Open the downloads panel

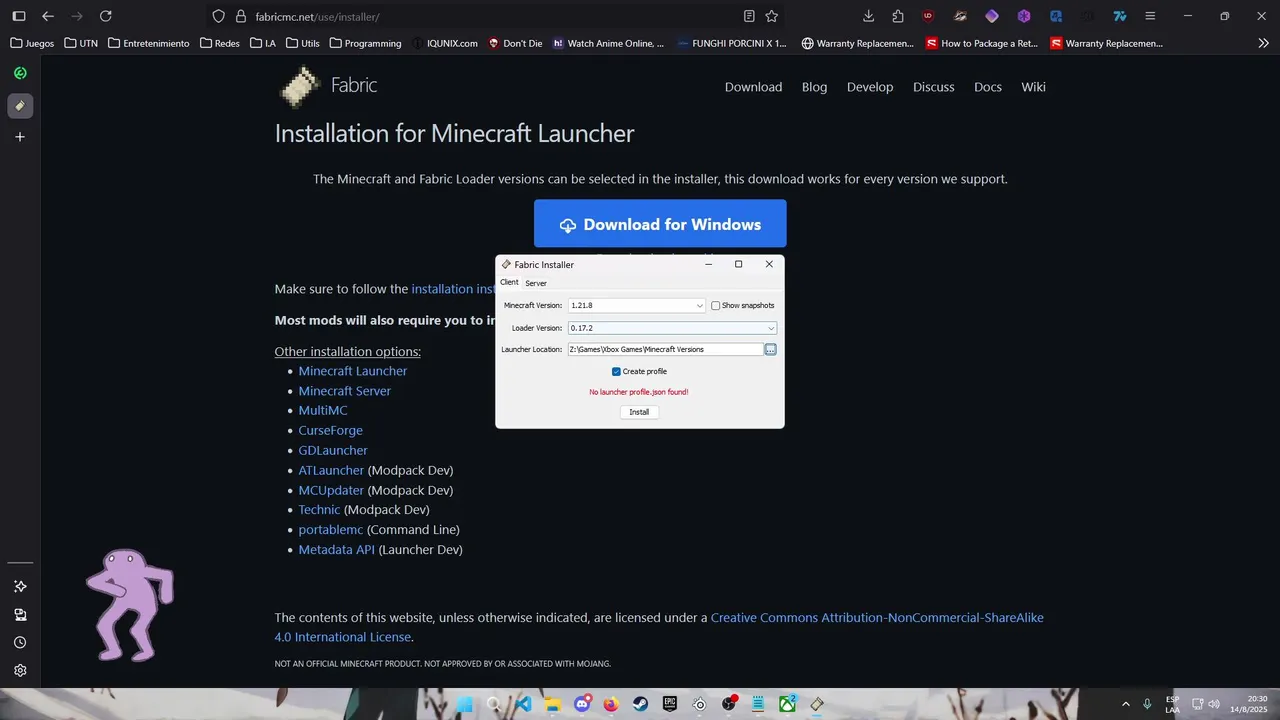868,16
